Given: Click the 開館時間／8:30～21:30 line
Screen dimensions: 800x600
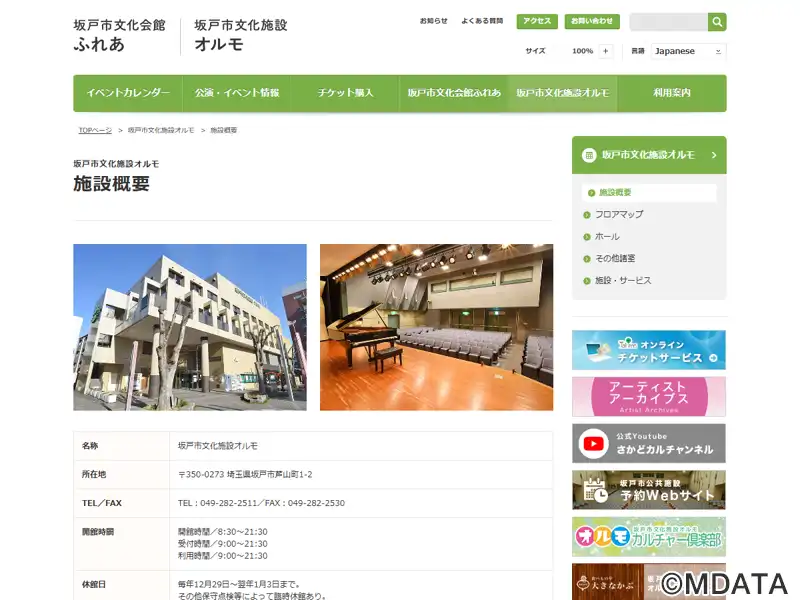Looking at the screenshot, I should 222,532.
